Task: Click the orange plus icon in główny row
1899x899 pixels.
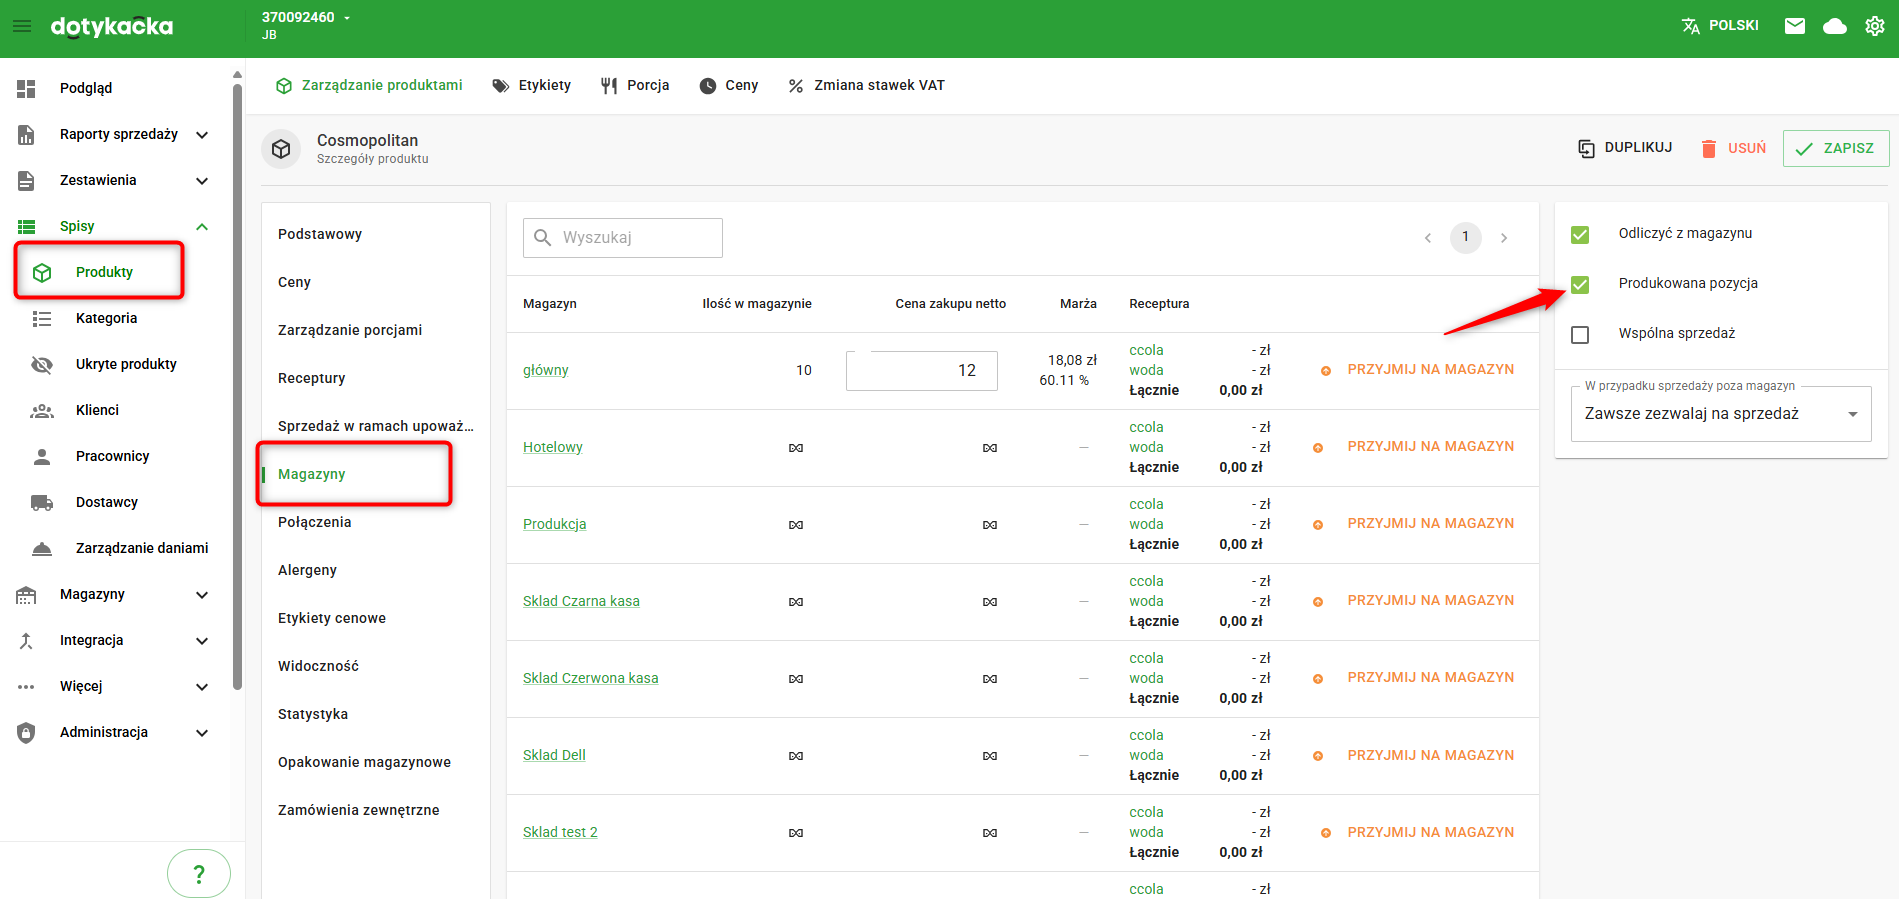Action: 1326,371
